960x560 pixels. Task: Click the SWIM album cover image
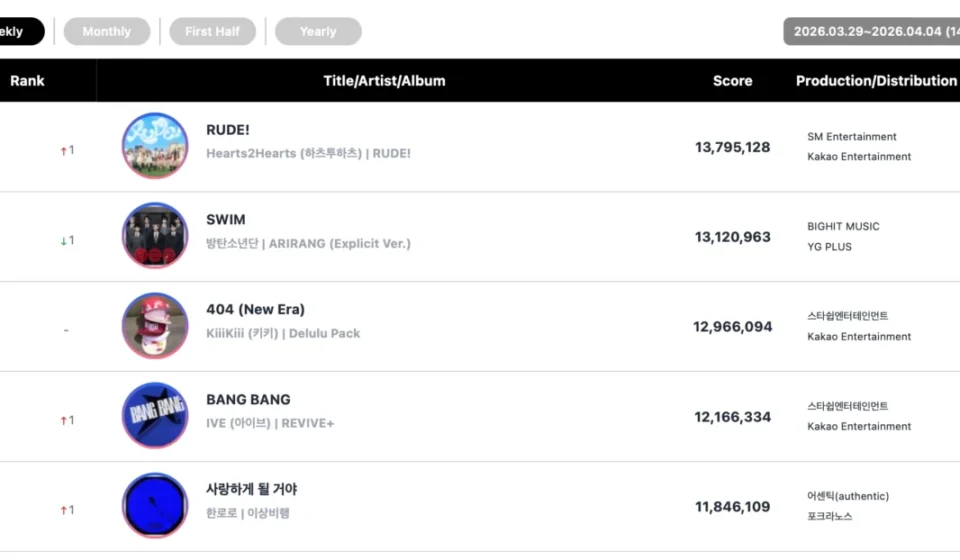155,236
